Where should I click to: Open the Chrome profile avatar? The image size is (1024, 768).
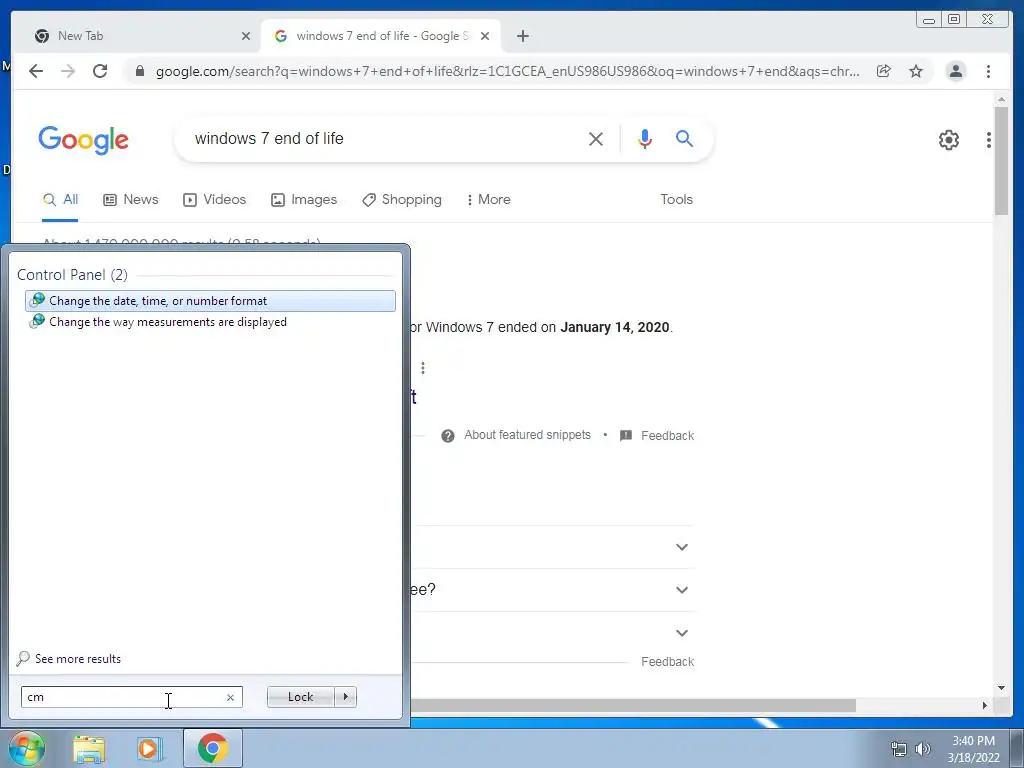click(x=955, y=71)
